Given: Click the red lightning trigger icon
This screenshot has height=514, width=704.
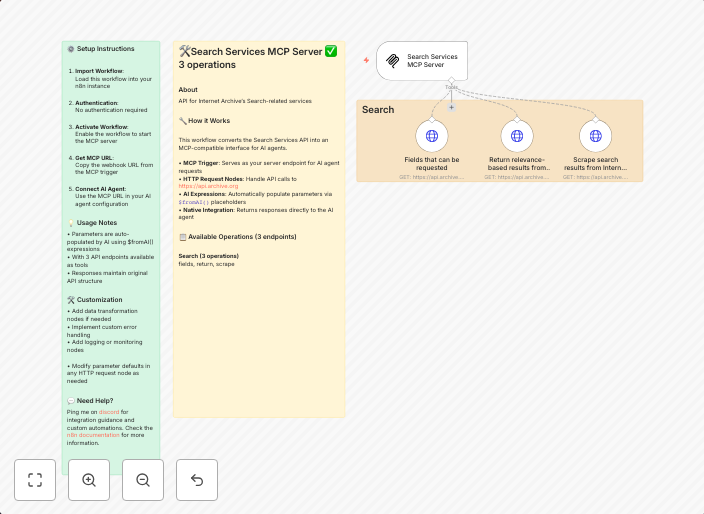Looking at the screenshot, I should [366, 60].
